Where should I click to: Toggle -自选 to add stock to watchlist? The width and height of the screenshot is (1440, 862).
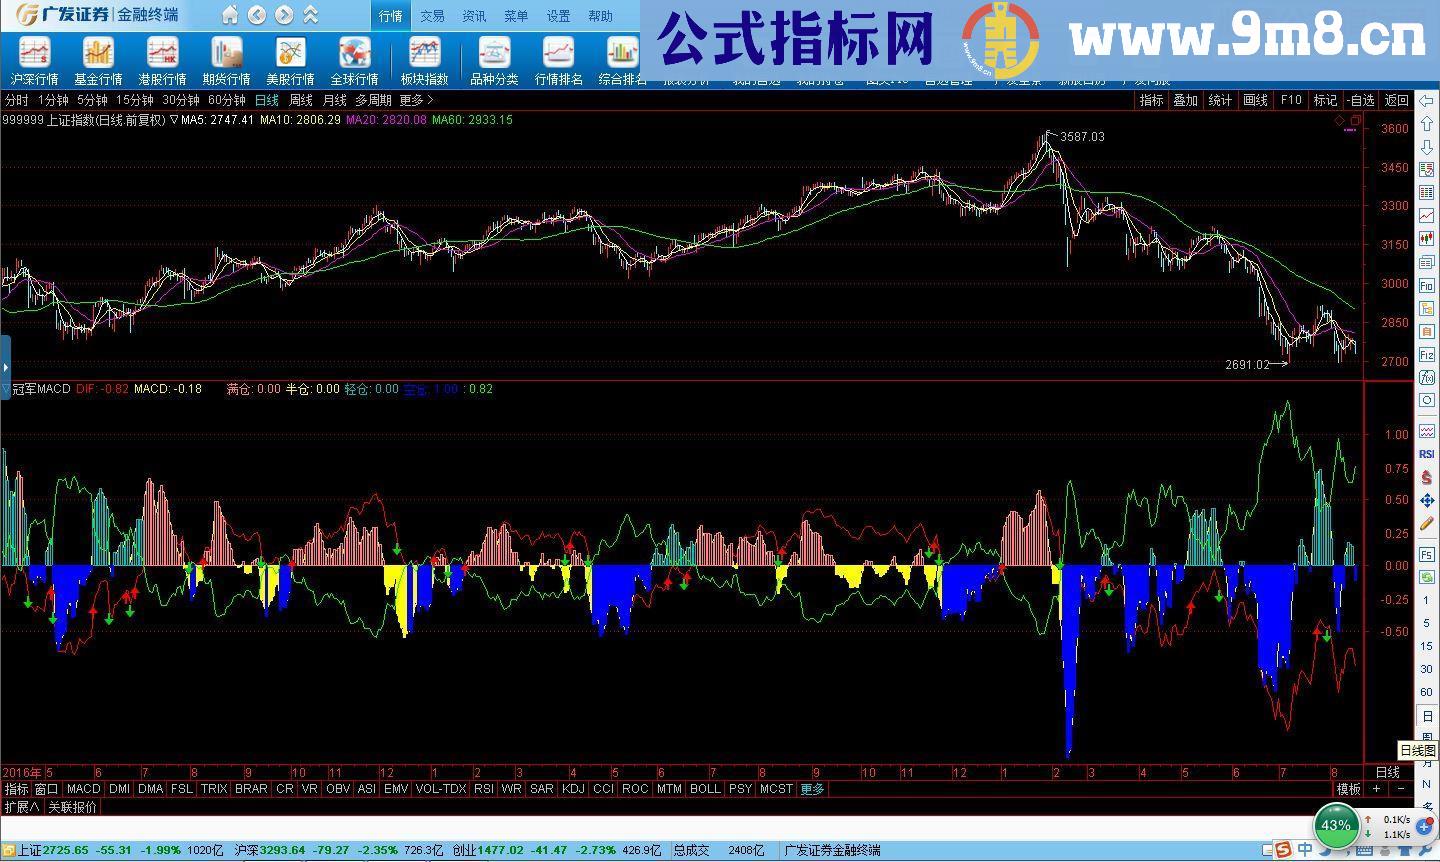pyautogui.click(x=1358, y=100)
